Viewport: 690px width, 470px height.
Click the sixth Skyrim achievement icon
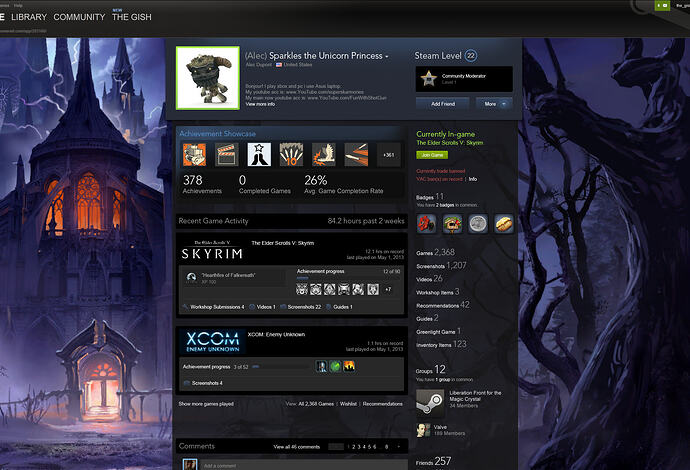373,289
